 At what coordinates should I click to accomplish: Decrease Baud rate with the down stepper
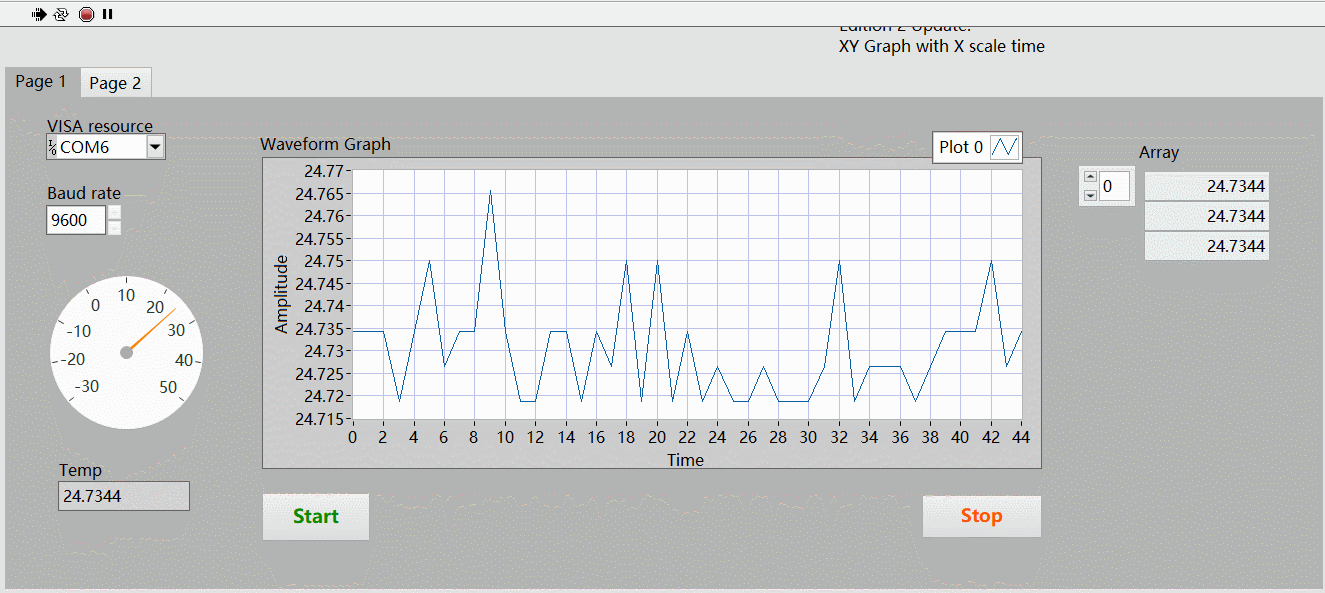[x=115, y=228]
